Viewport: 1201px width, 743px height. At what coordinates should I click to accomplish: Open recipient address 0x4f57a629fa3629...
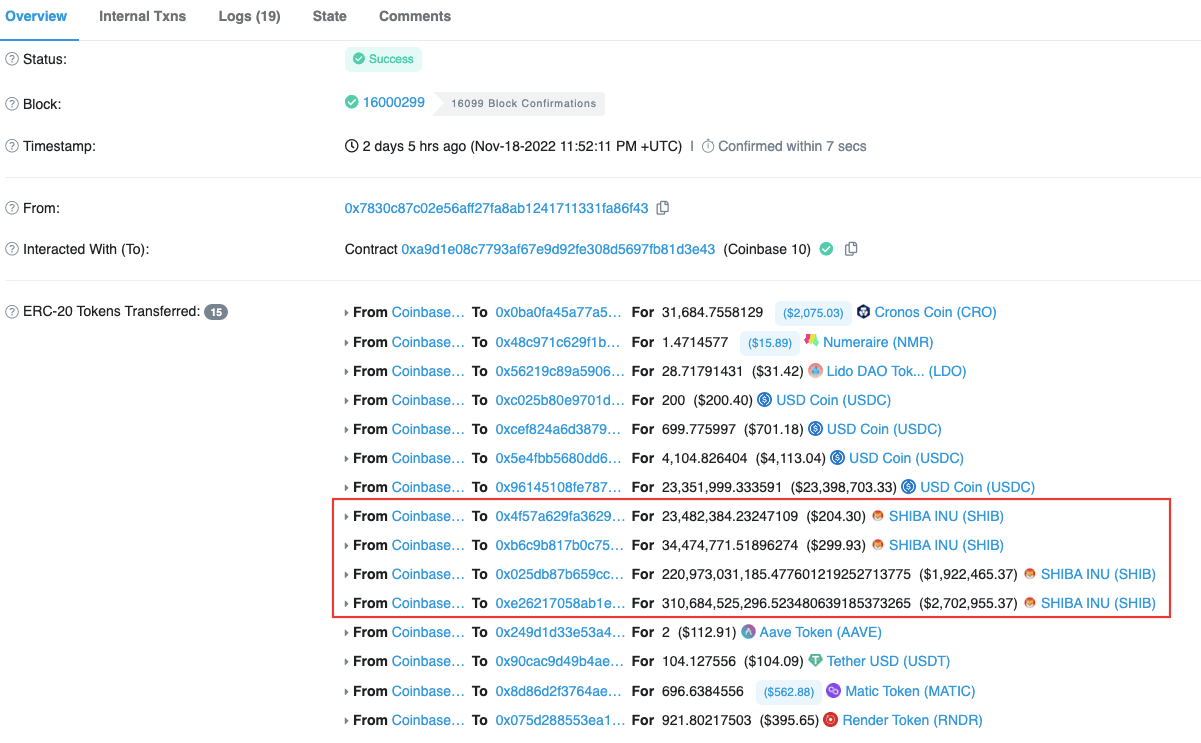[x=559, y=516]
